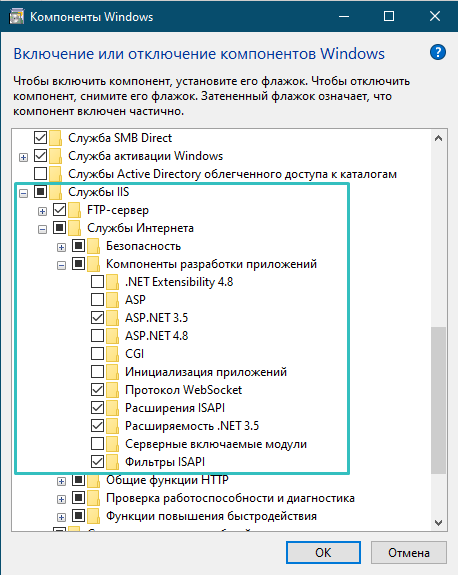The height and width of the screenshot is (575, 458).
Task: Expand the FTP-сервер node
Action: 43,211
